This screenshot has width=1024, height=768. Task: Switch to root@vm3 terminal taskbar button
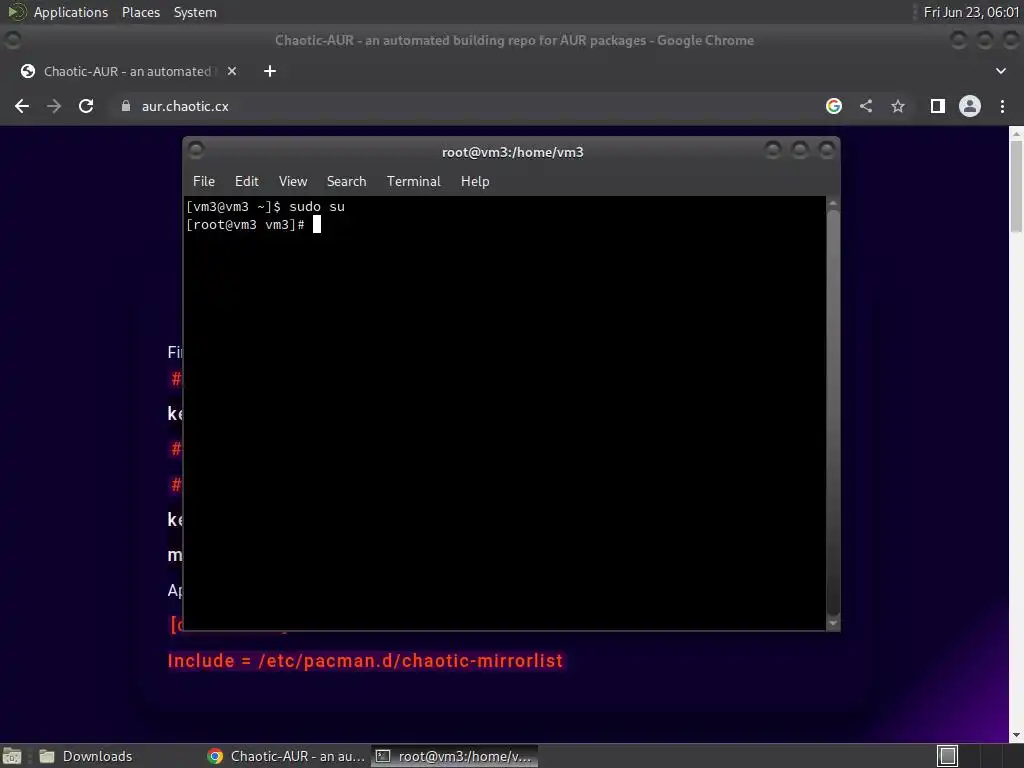pyautogui.click(x=455, y=756)
